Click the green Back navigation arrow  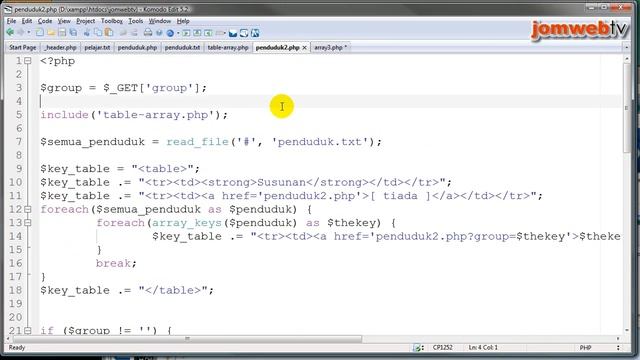(x=10, y=33)
